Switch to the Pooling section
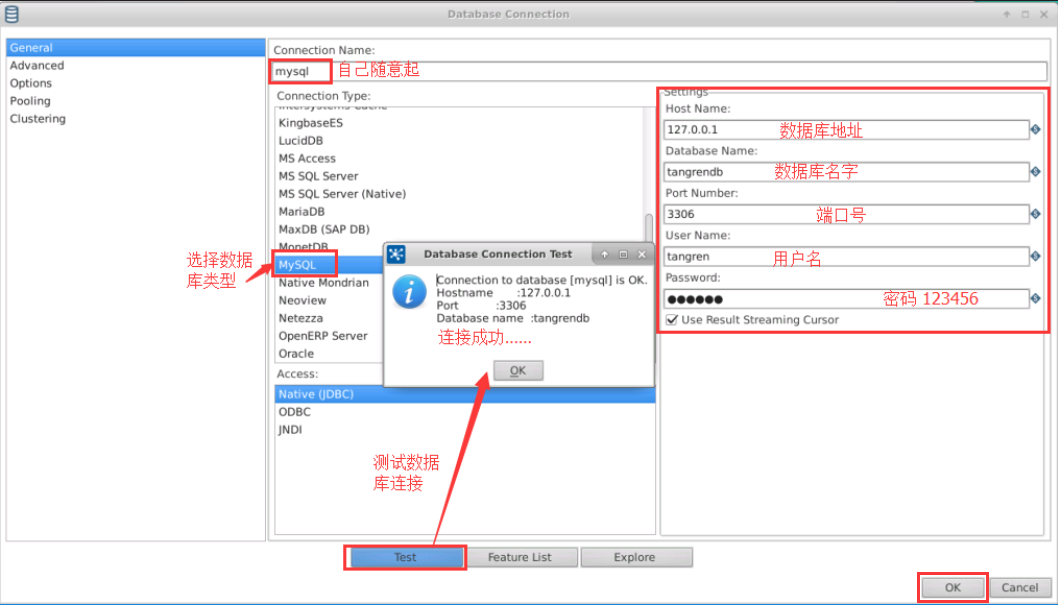Screen dimensions: 1058x605 (x=30, y=100)
